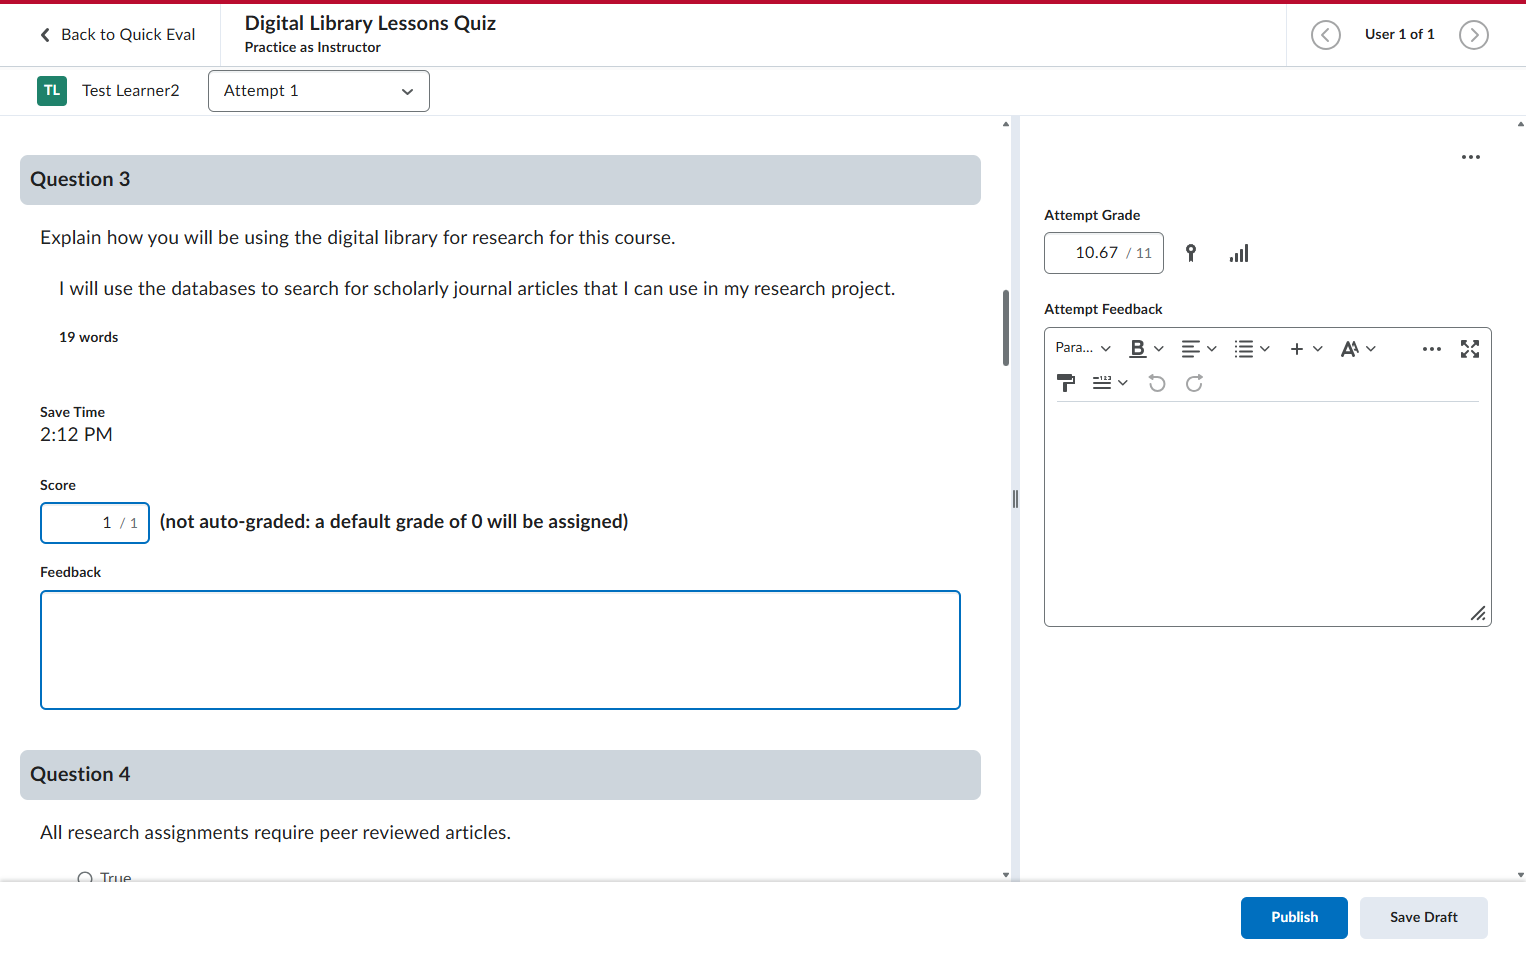Click the '19 words' count text
The image size is (1526, 954).
pos(88,338)
